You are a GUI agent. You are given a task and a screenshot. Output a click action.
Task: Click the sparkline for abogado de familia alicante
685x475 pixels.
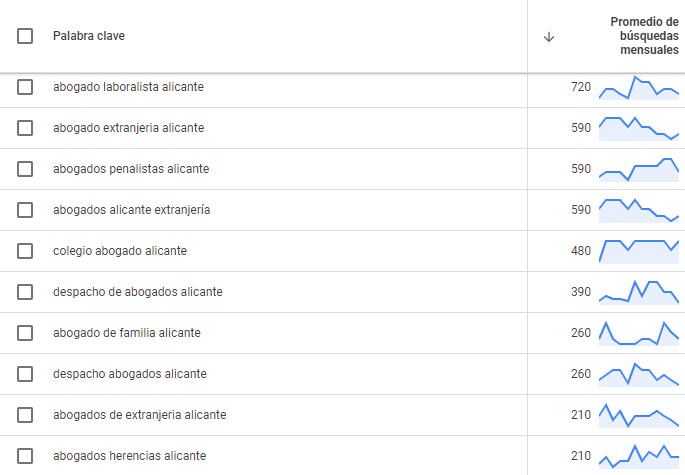639,333
